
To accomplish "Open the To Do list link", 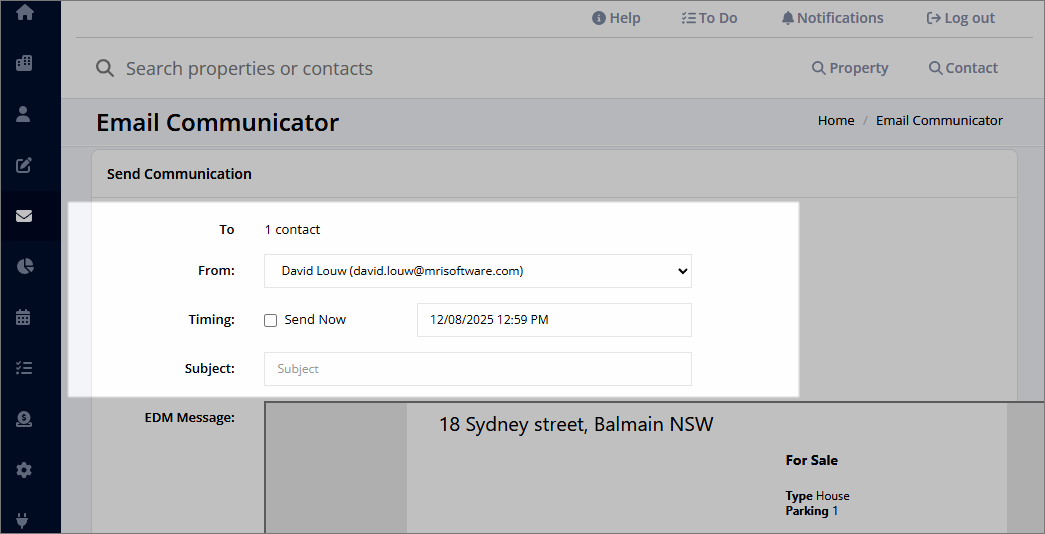I will (709, 18).
